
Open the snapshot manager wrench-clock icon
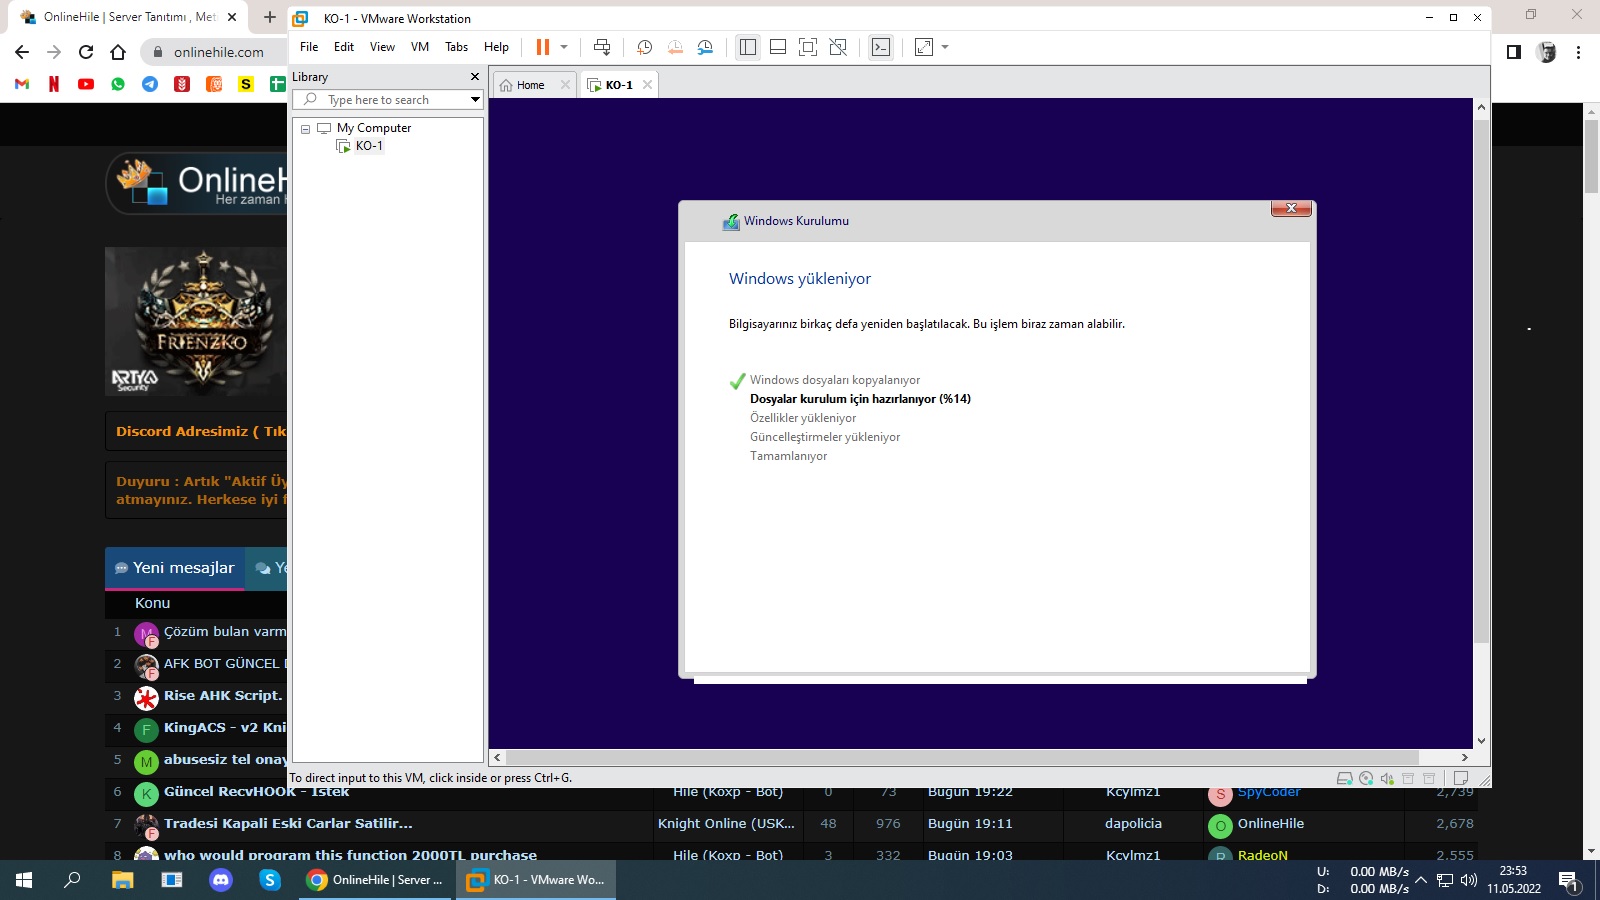(705, 47)
